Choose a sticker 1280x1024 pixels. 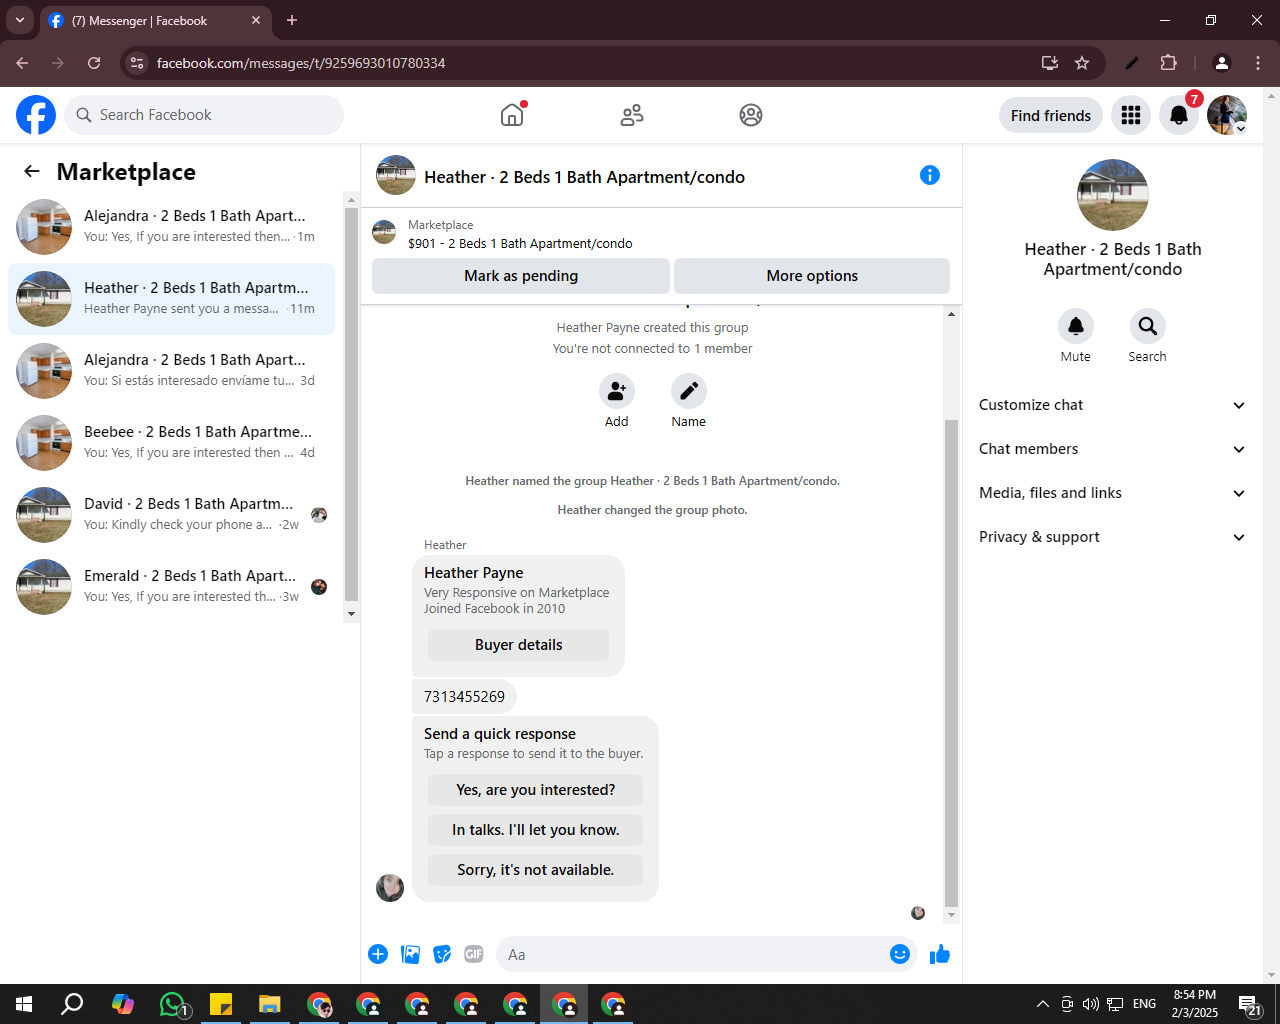click(442, 954)
